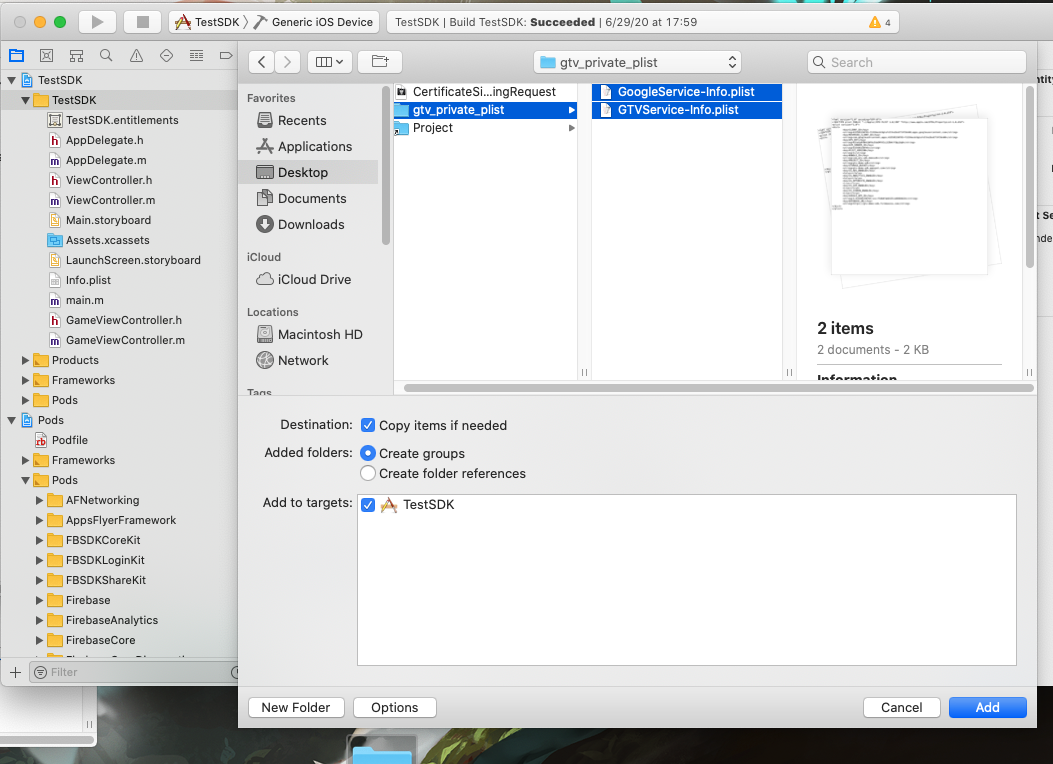Select the Project folder in file browser
The width and height of the screenshot is (1053, 764).
[x=485, y=128]
